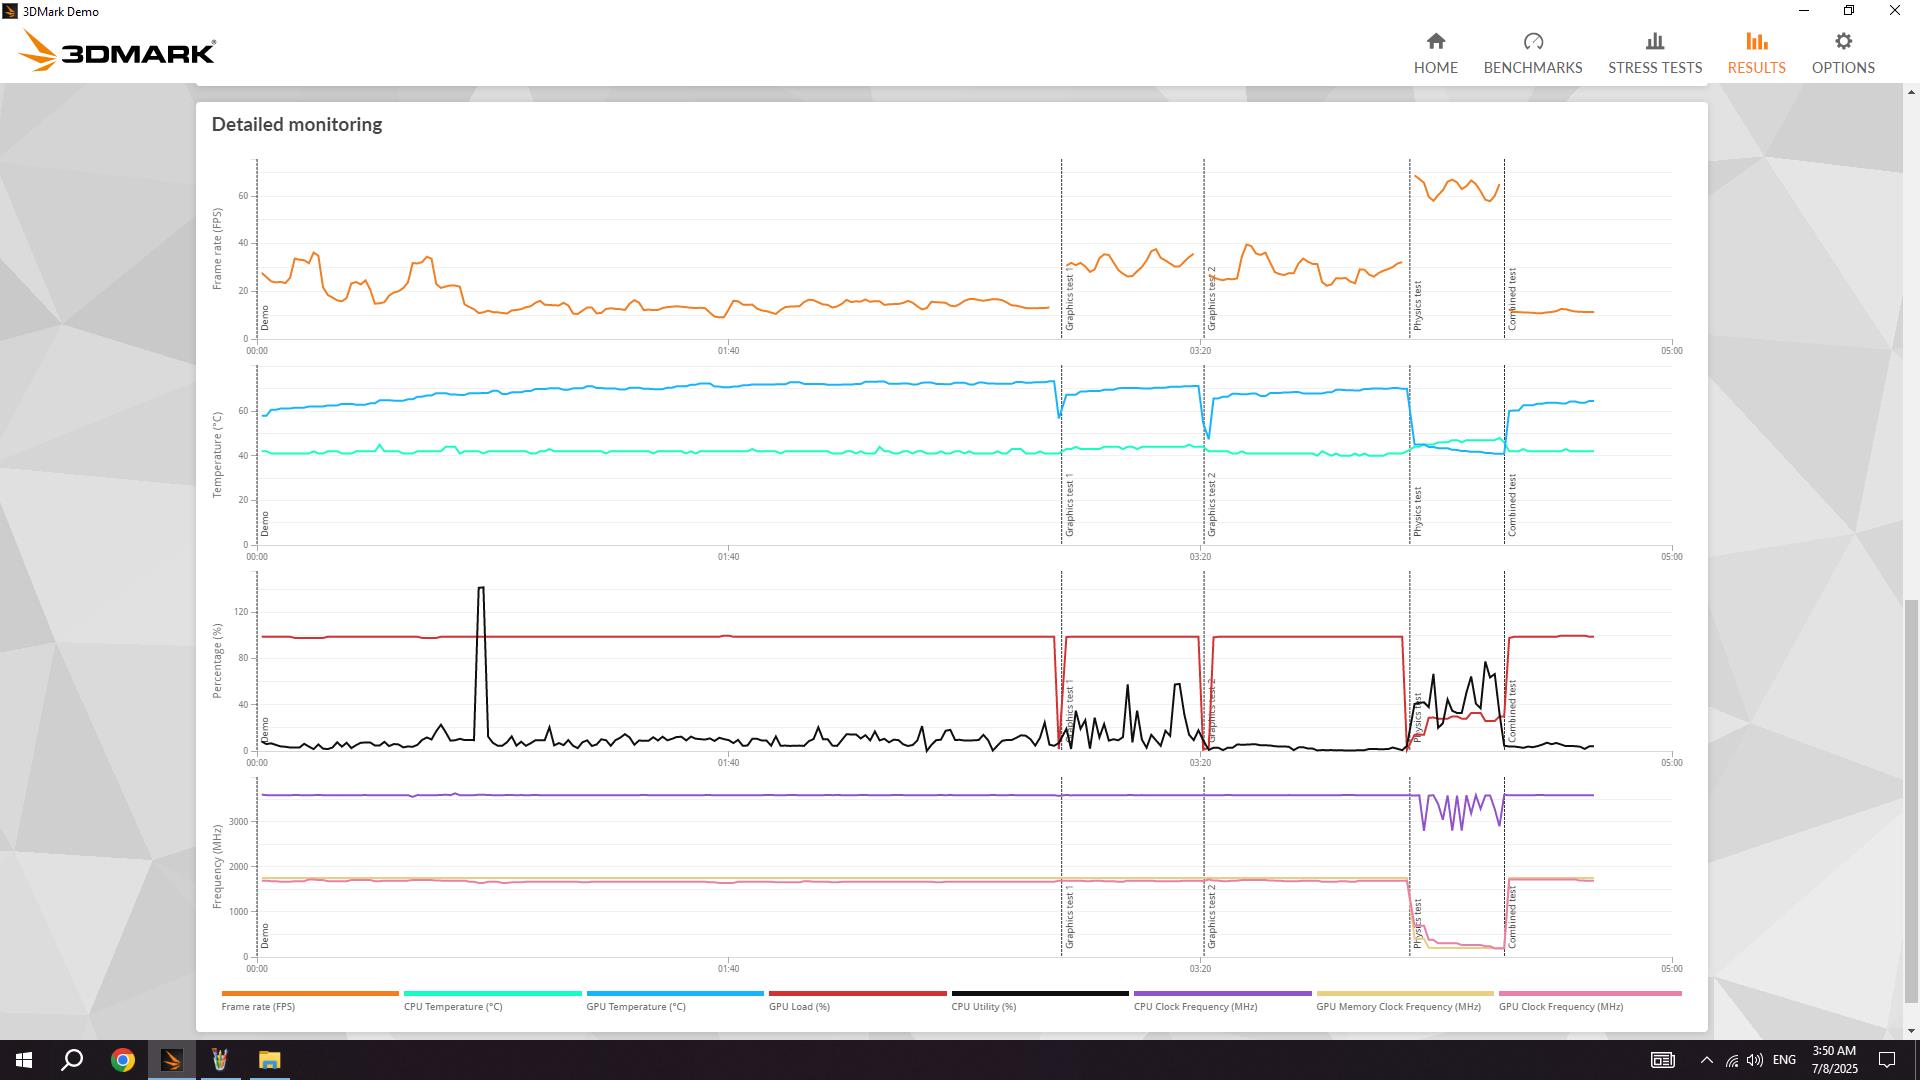Open the volume control in the tray
Screen dimensions: 1920x1080
click(x=1755, y=1060)
